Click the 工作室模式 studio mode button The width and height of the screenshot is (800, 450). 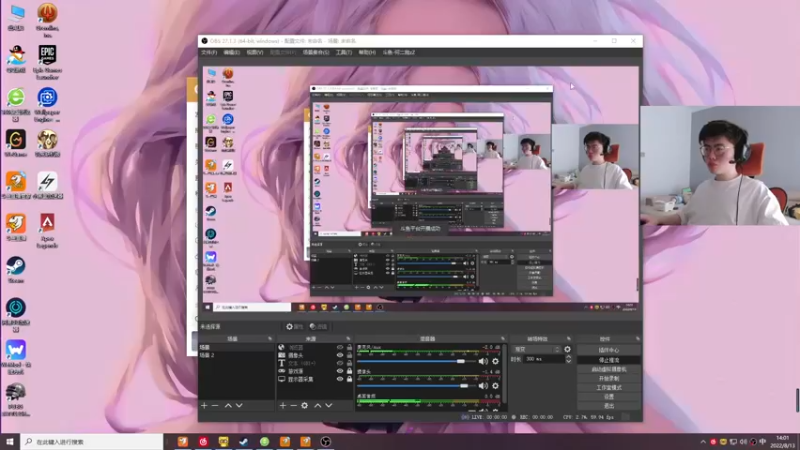point(609,387)
